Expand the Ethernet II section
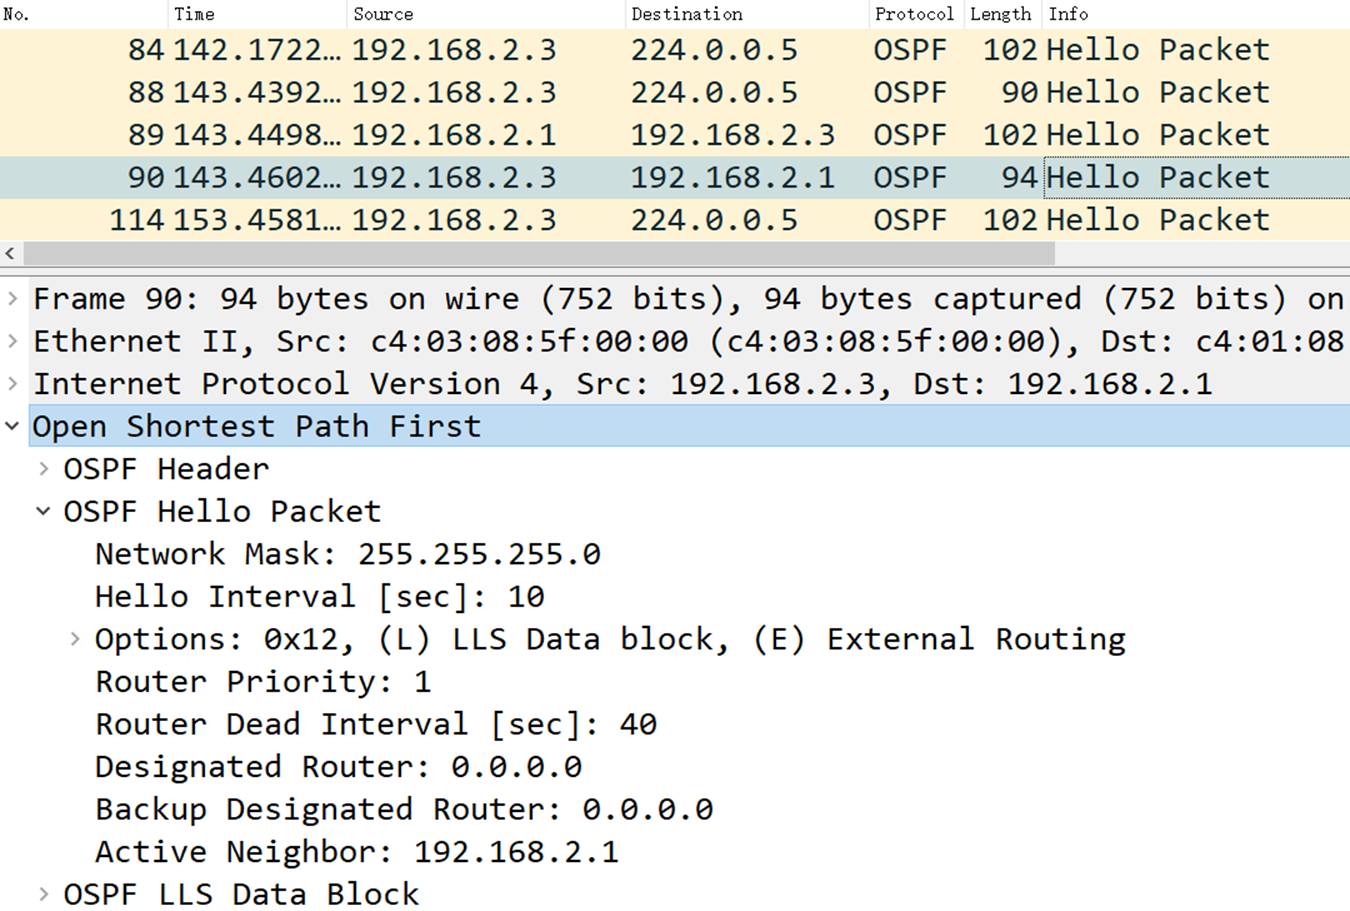Image resolution: width=1350 pixels, height=911 pixels. pyautogui.click(x=12, y=341)
